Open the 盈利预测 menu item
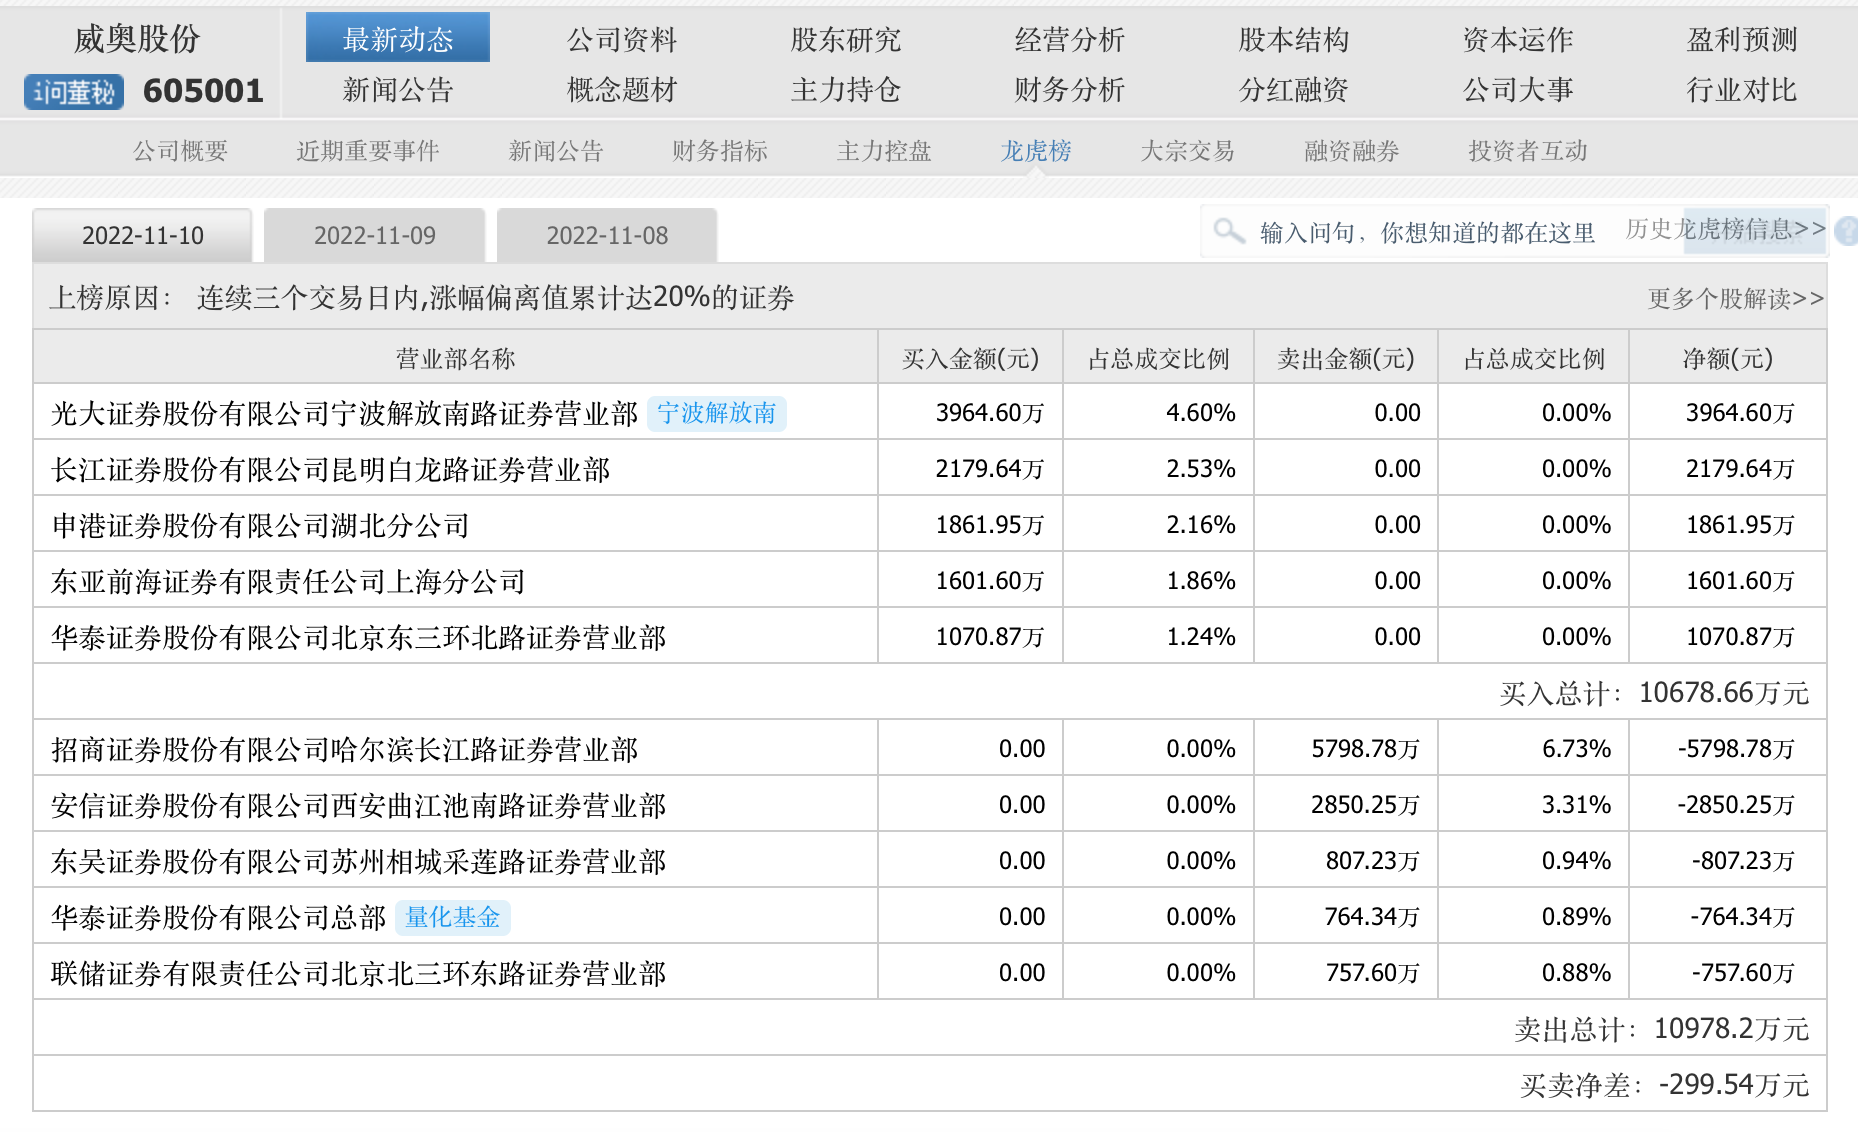1858x1132 pixels. [1741, 40]
